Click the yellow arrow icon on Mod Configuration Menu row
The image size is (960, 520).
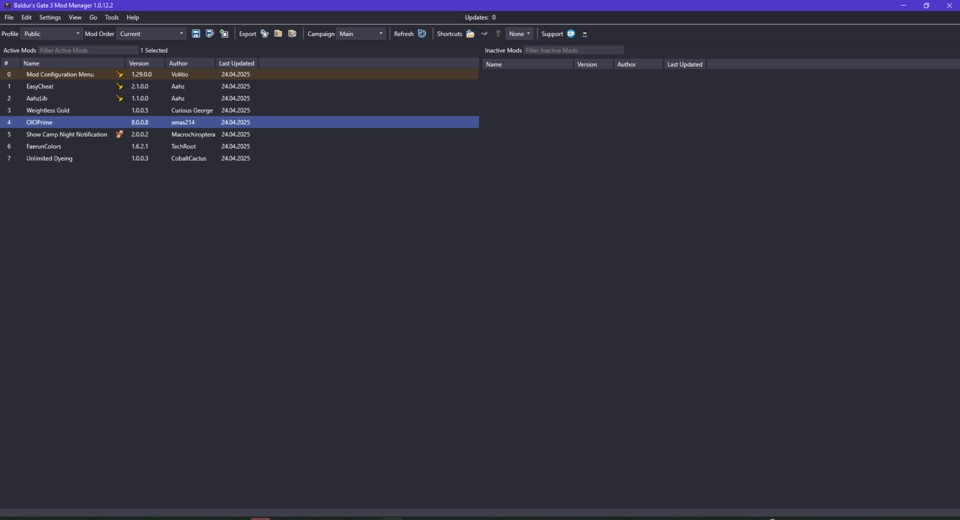(119, 74)
